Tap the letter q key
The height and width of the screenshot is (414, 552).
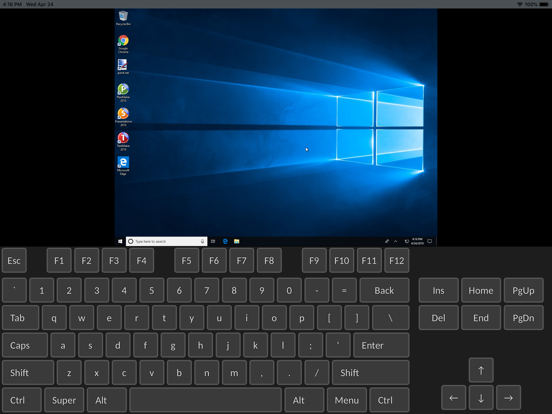[54, 318]
